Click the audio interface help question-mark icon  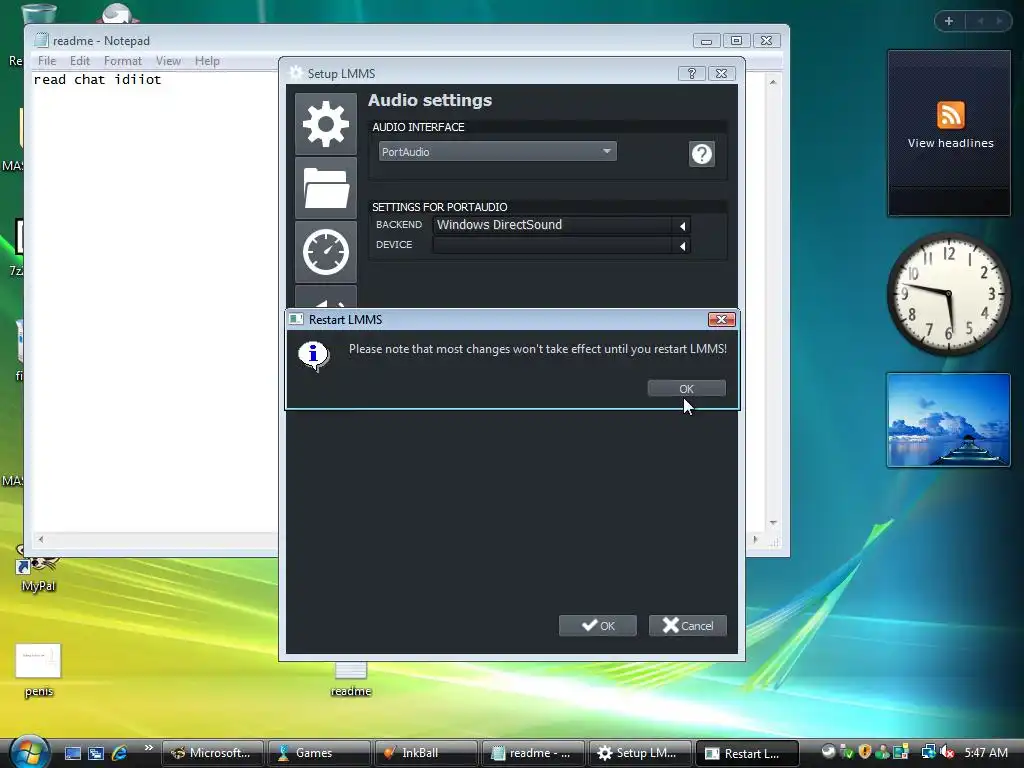click(x=702, y=154)
